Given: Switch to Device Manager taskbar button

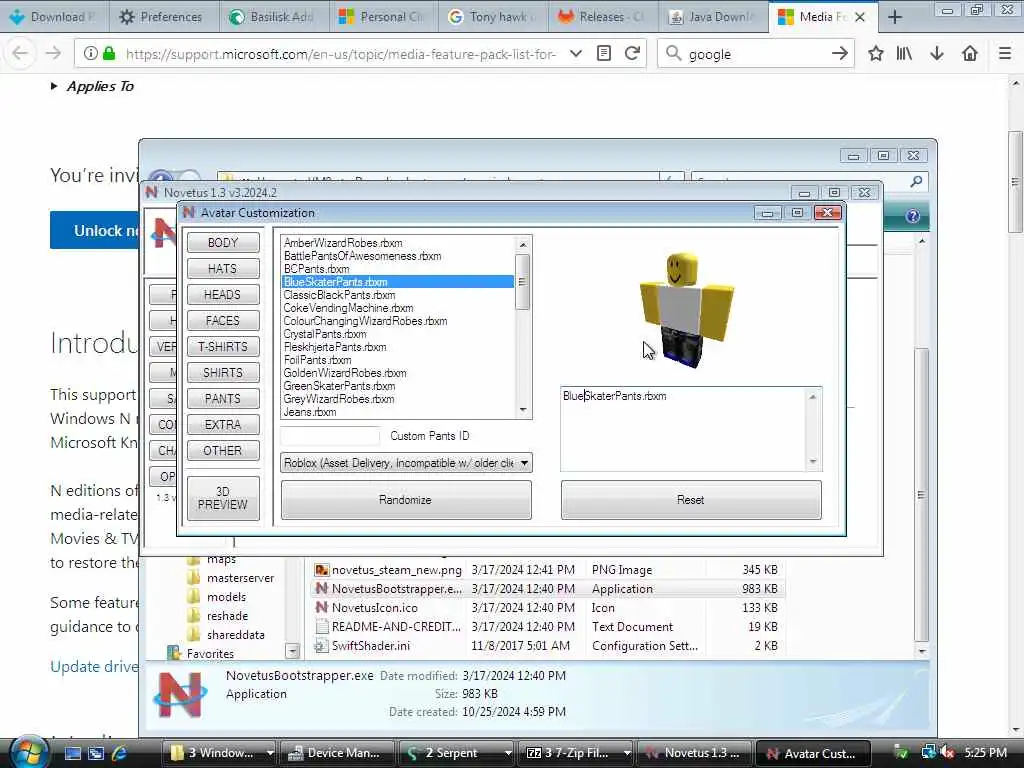Looking at the screenshot, I should 336,753.
